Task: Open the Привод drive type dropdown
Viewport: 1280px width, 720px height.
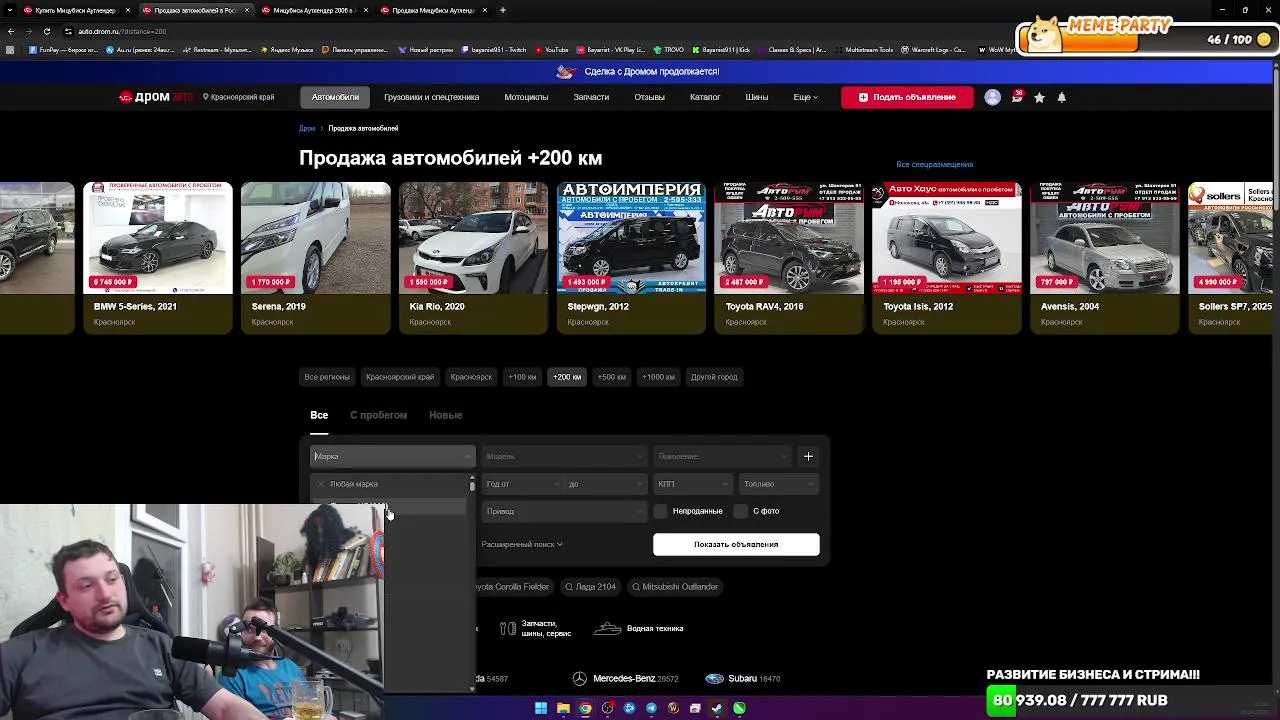Action: [564, 511]
